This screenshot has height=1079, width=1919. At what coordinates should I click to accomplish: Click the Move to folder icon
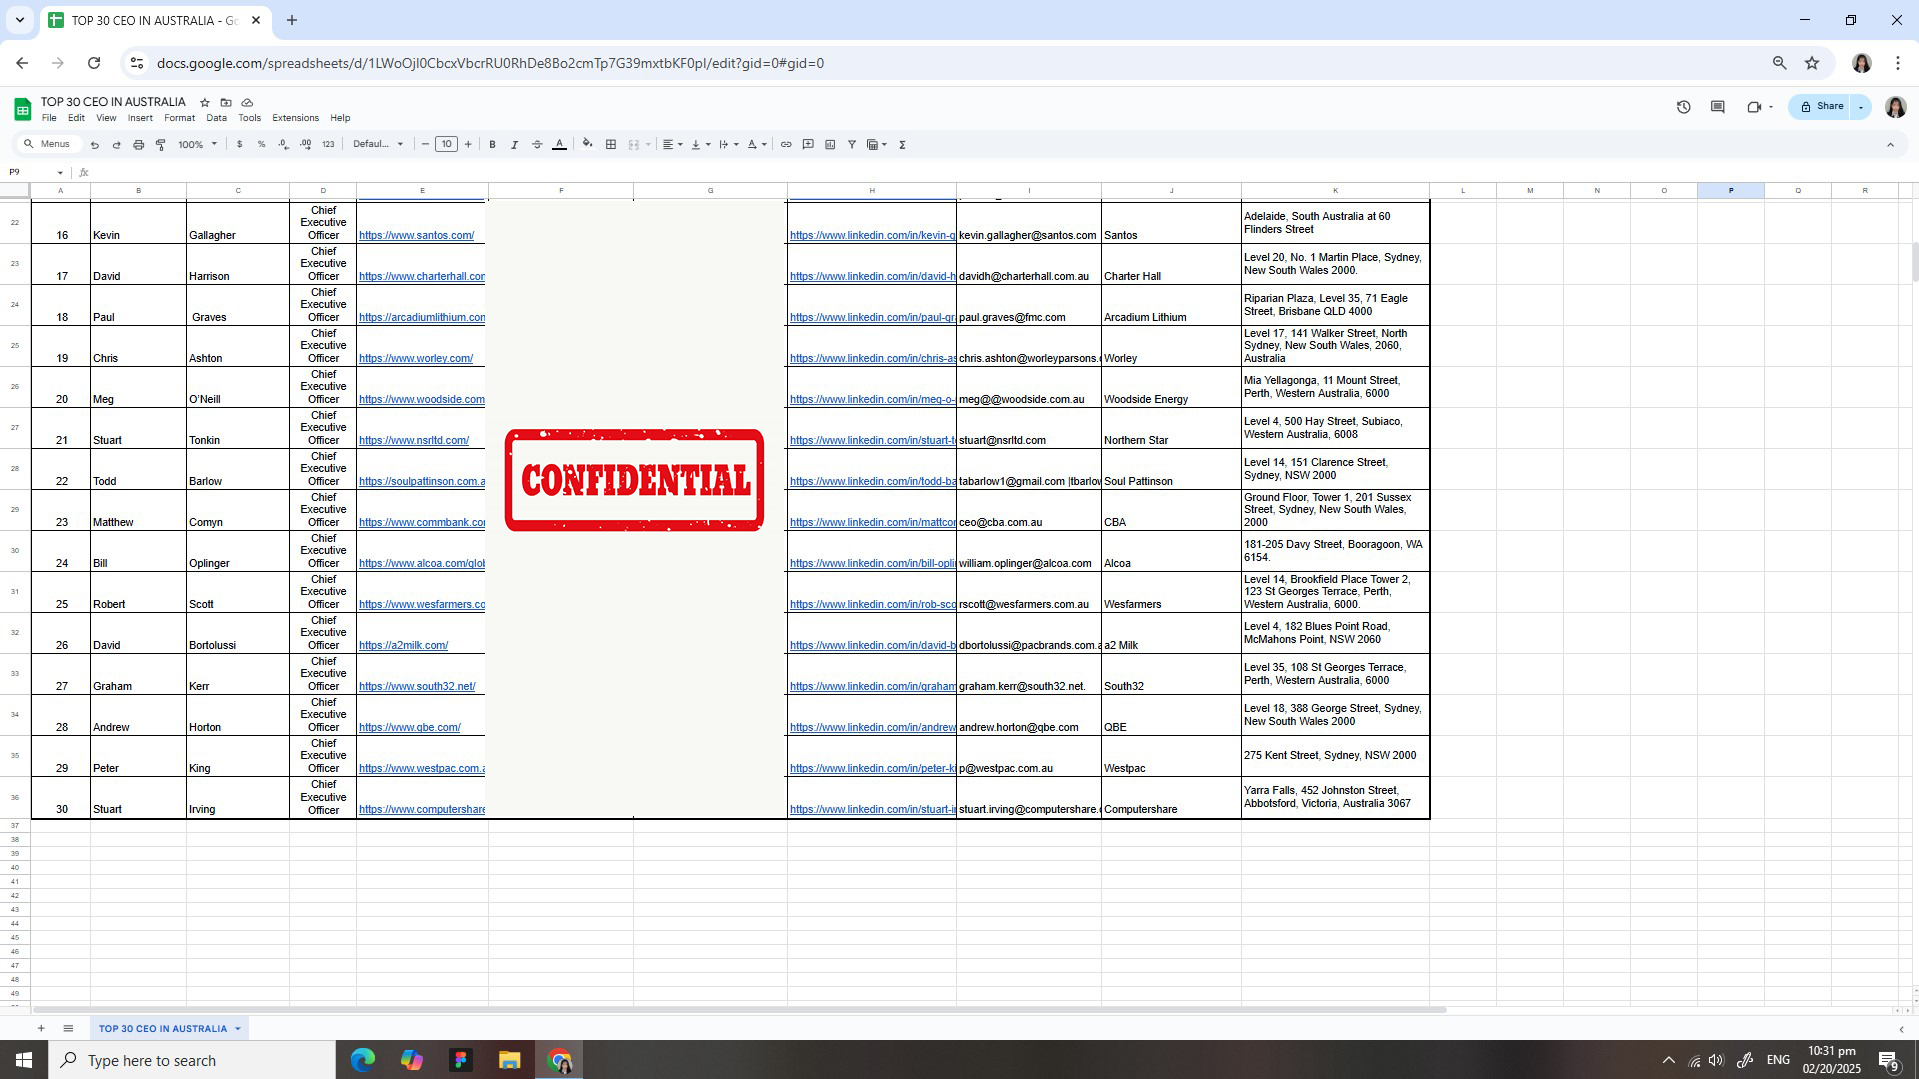pyautogui.click(x=226, y=102)
